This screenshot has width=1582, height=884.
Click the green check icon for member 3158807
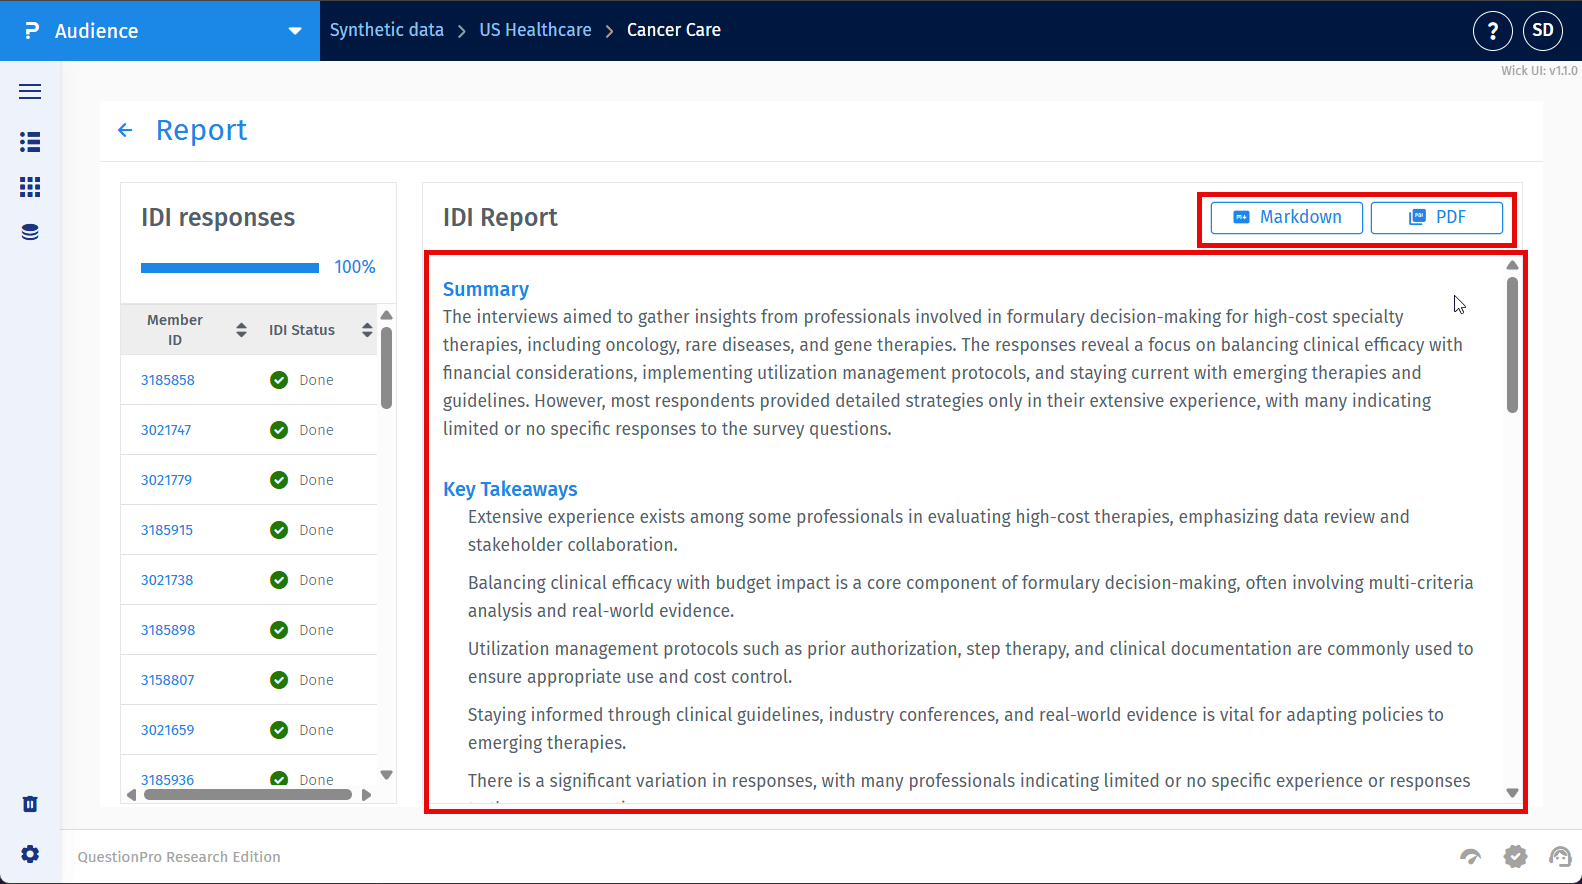[x=279, y=680]
